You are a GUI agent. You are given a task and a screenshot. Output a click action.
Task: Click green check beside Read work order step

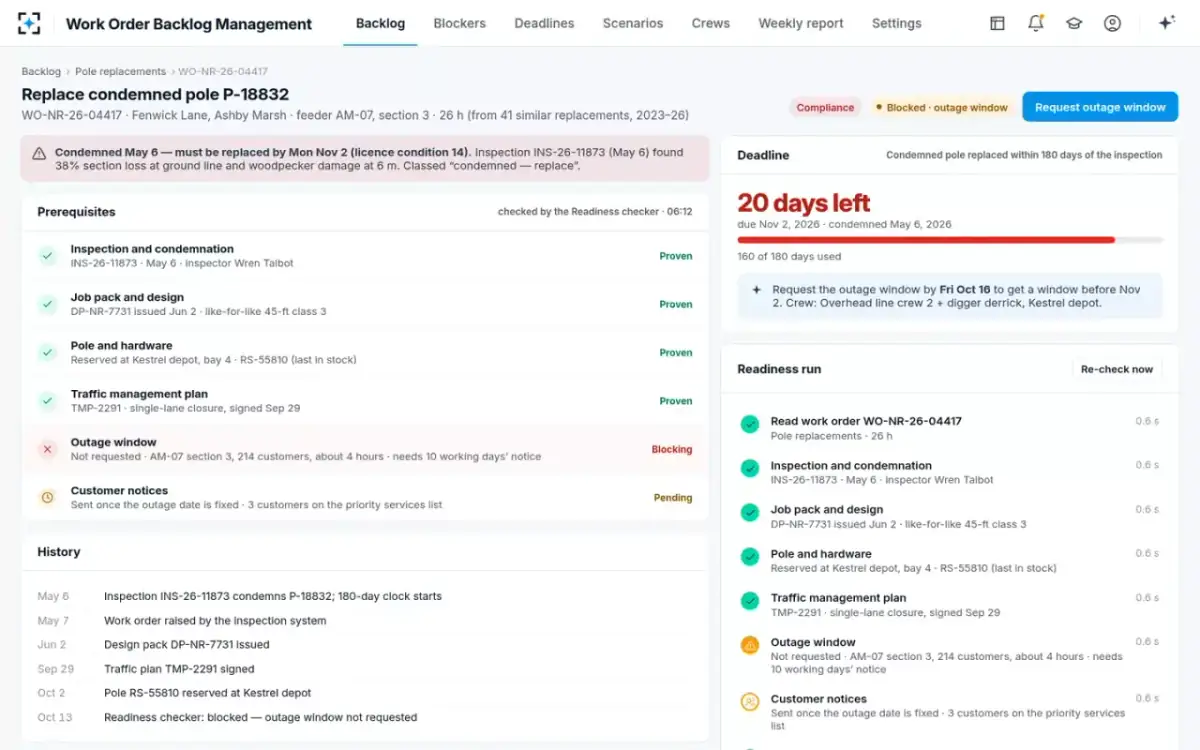[750, 424]
